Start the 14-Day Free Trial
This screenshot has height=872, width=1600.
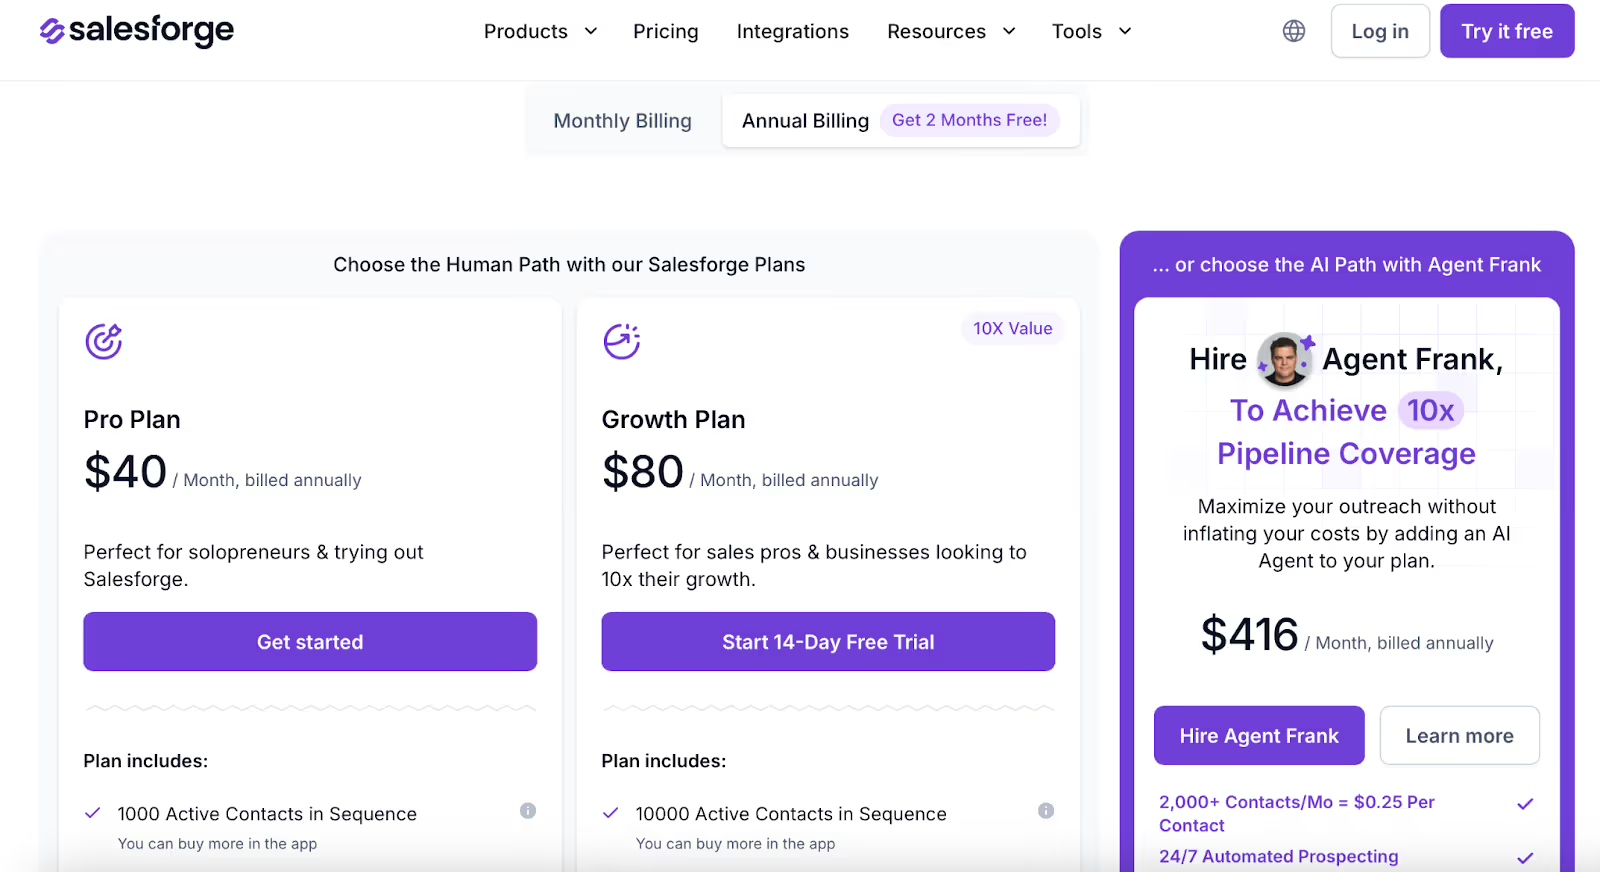click(828, 641)
